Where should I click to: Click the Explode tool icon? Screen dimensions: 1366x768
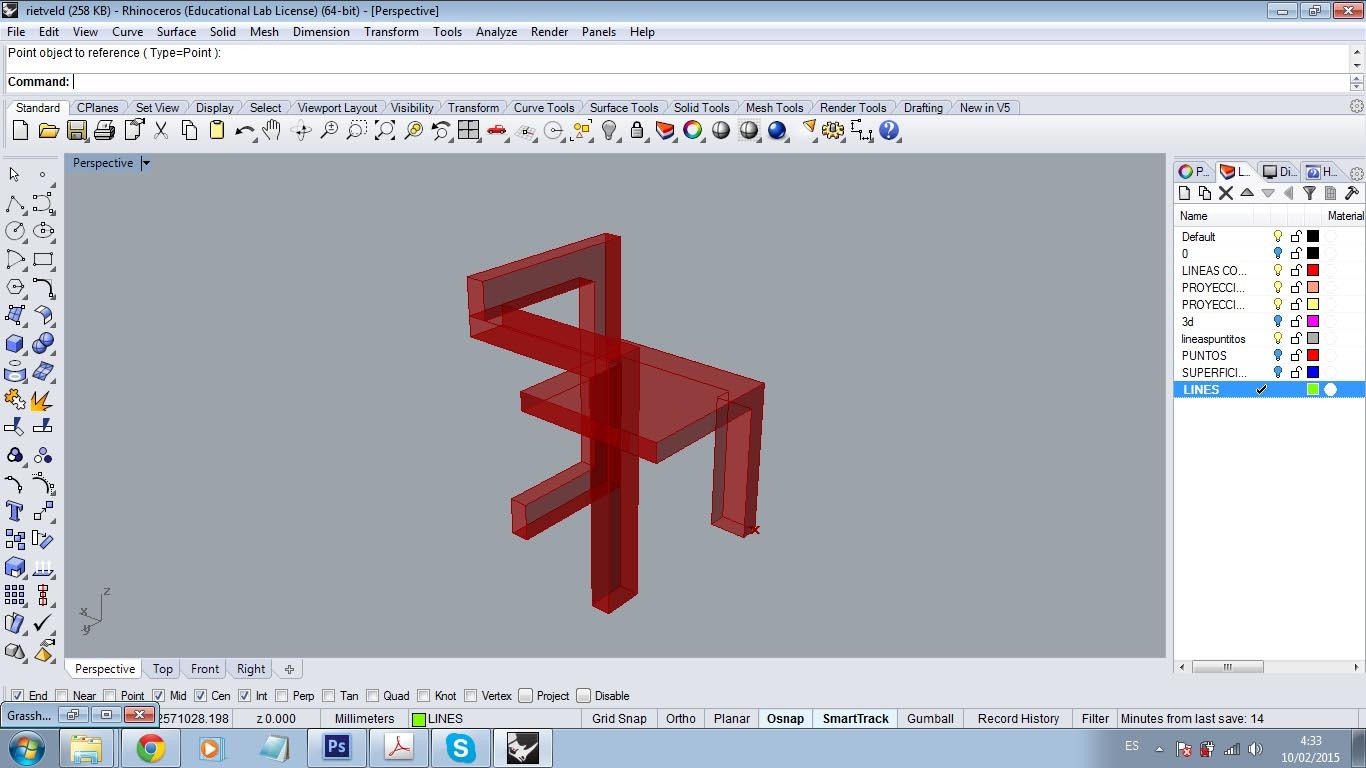tap(43, 399)
